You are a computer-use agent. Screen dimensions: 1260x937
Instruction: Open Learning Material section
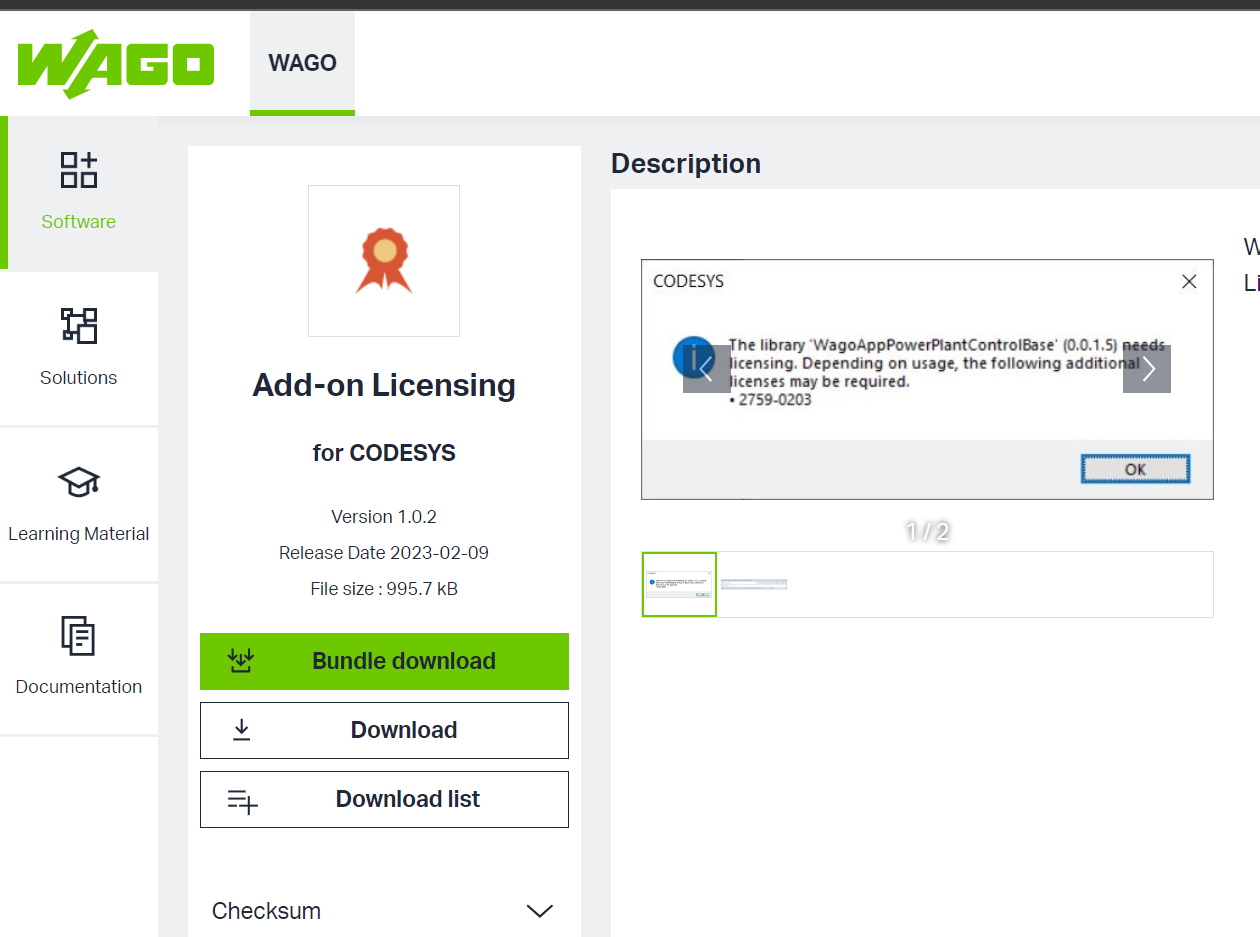pos(79,505)
